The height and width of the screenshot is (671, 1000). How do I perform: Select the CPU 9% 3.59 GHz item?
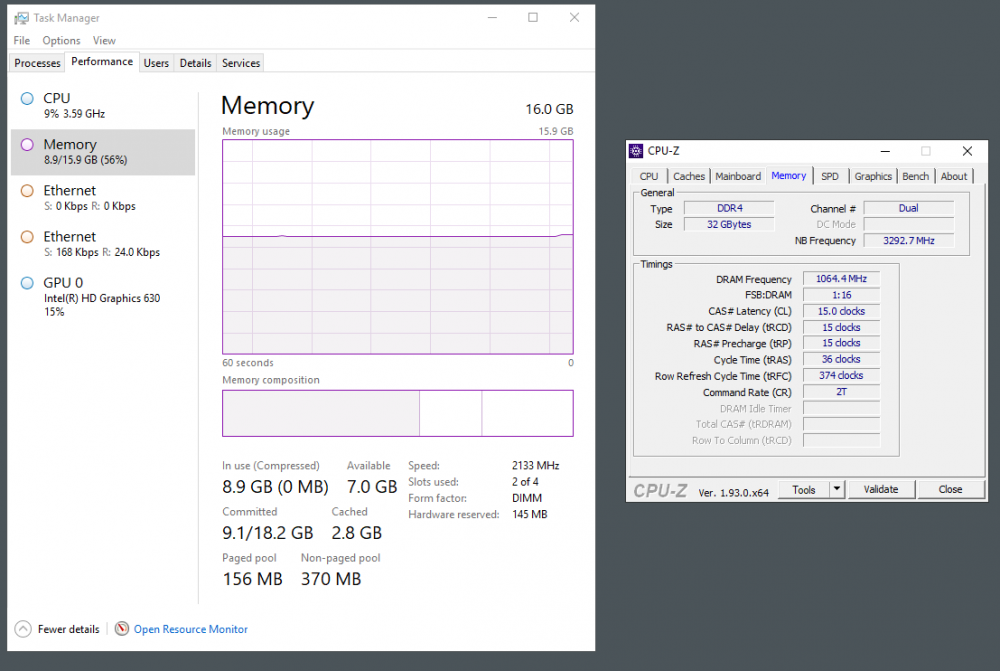point(103,106)
